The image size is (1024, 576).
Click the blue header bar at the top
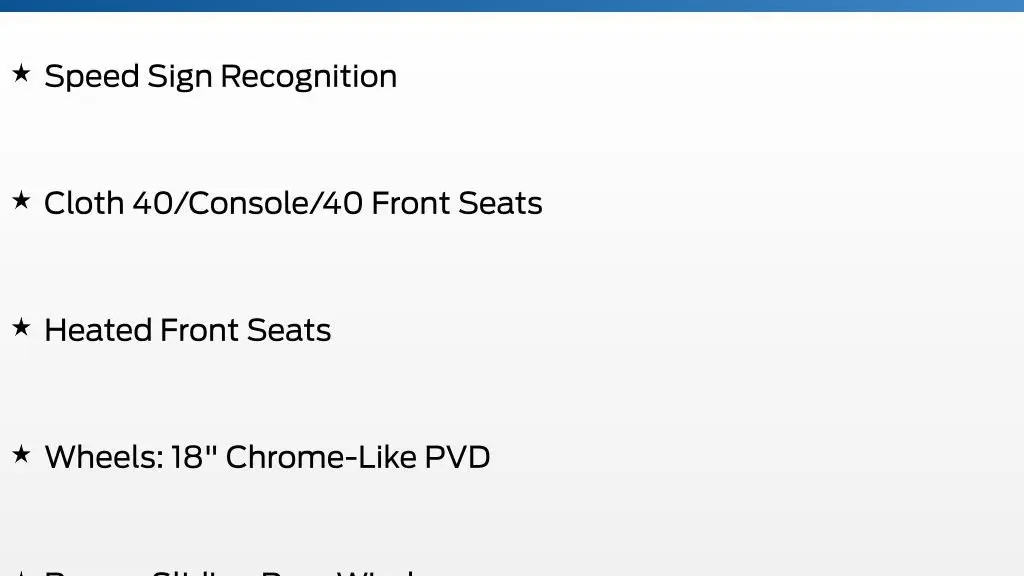tap(512, 5)
